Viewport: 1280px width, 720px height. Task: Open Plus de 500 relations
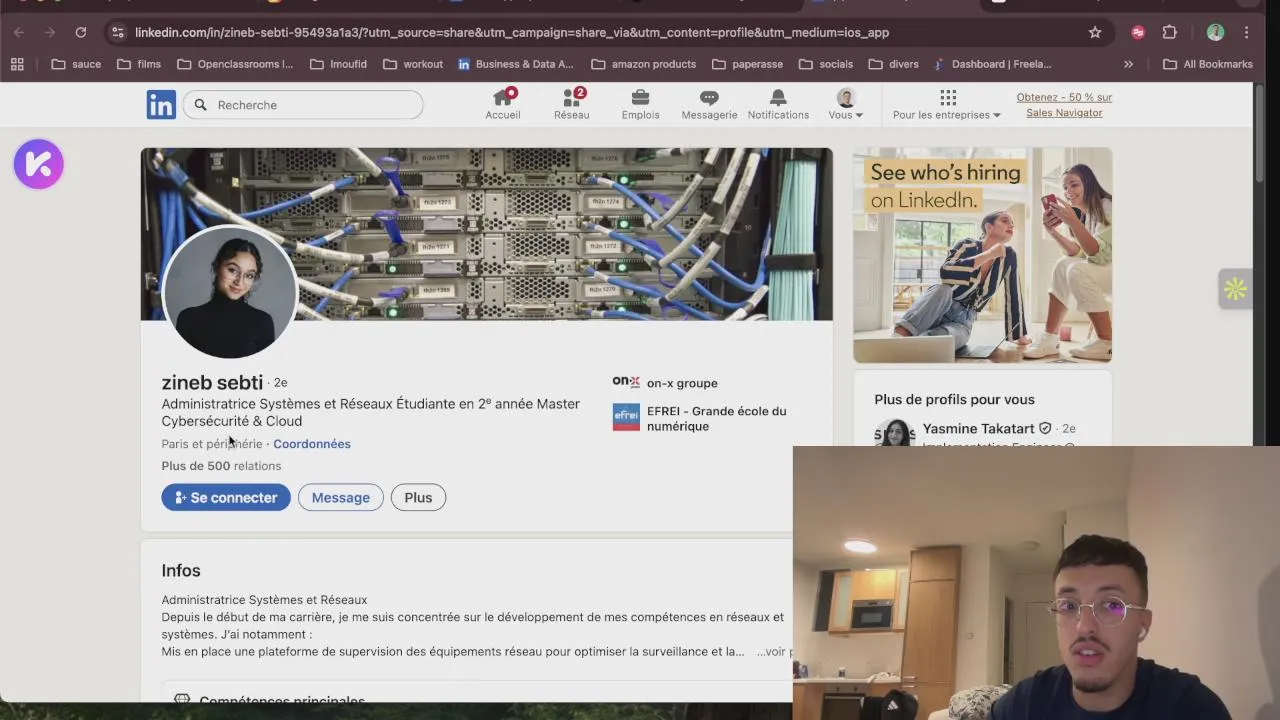[221, 466]
